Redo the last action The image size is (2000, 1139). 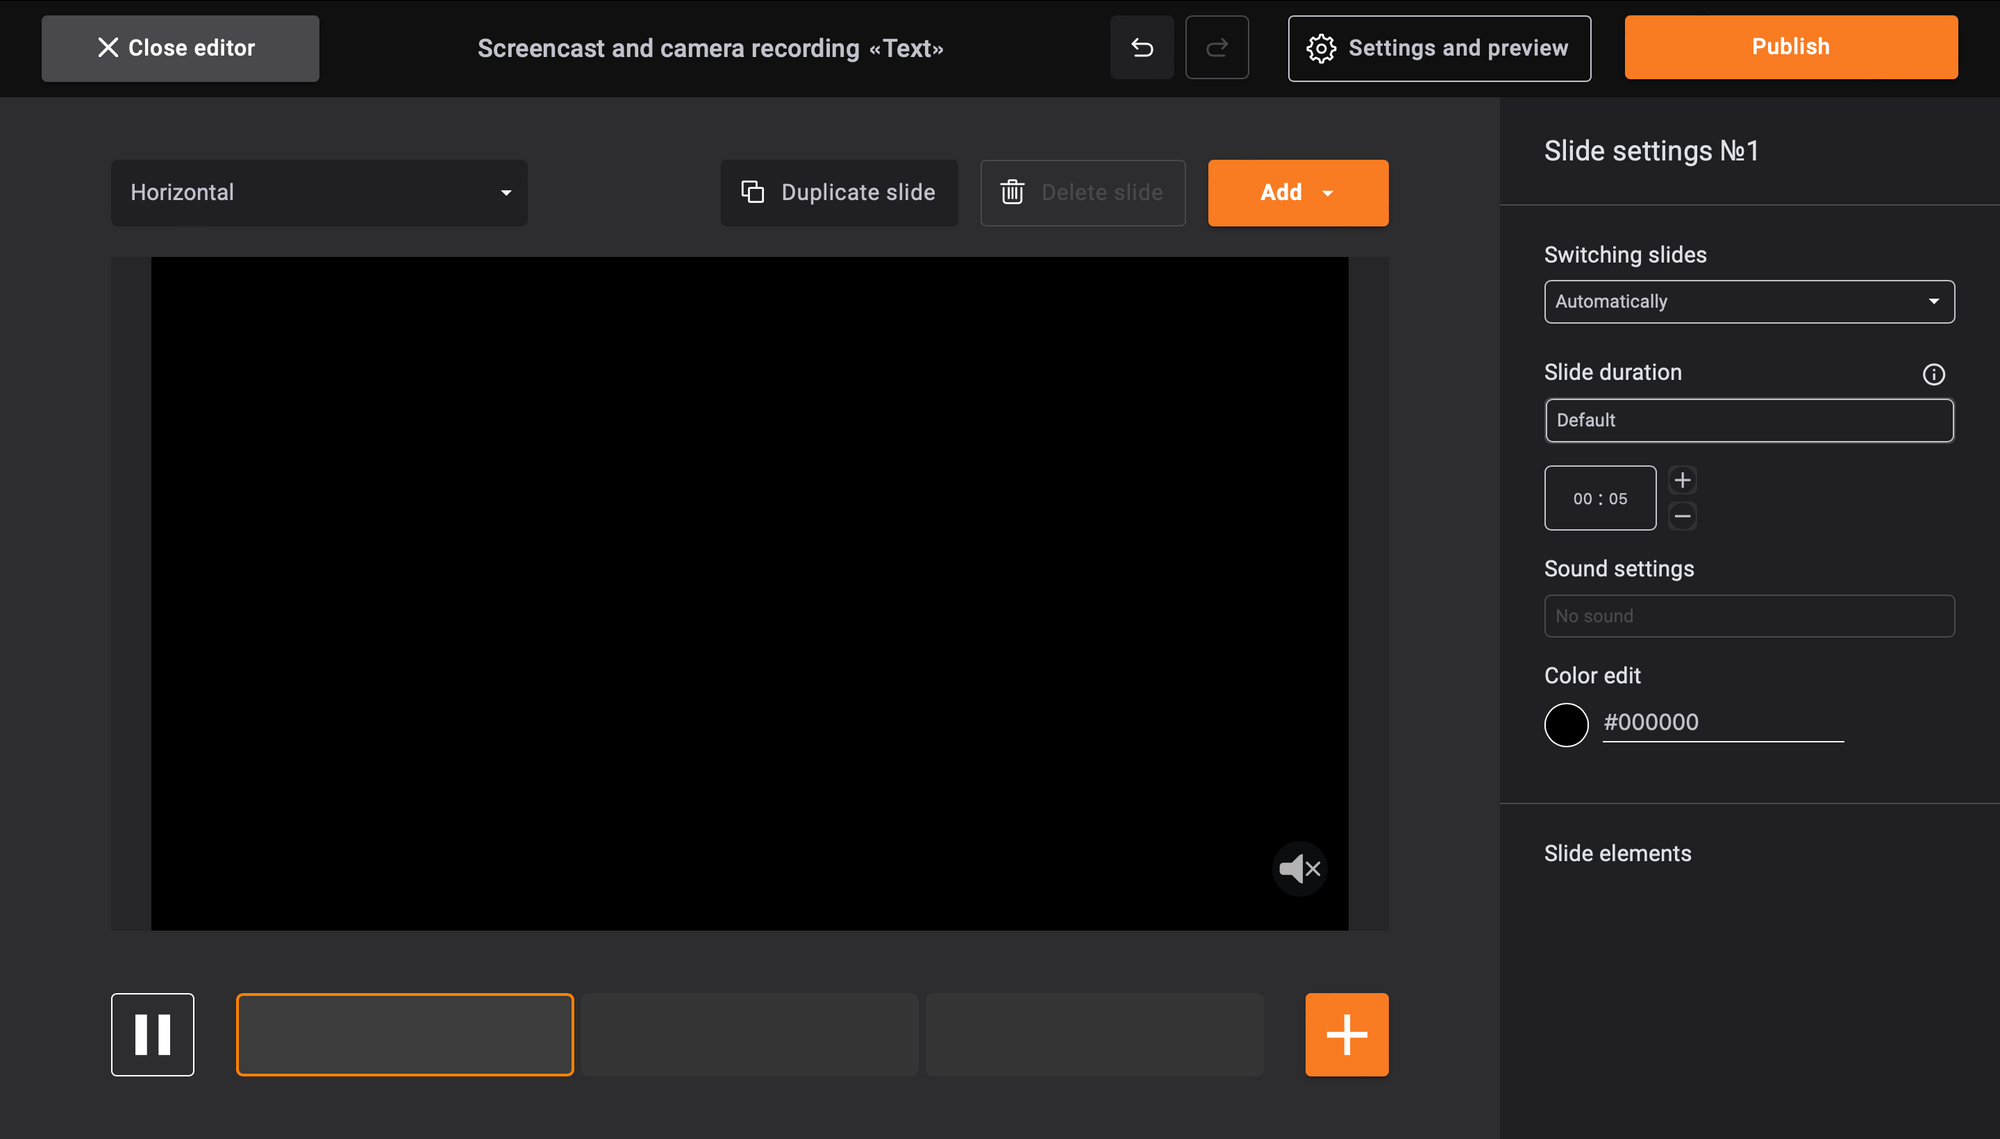click(x=1217, y=47)
